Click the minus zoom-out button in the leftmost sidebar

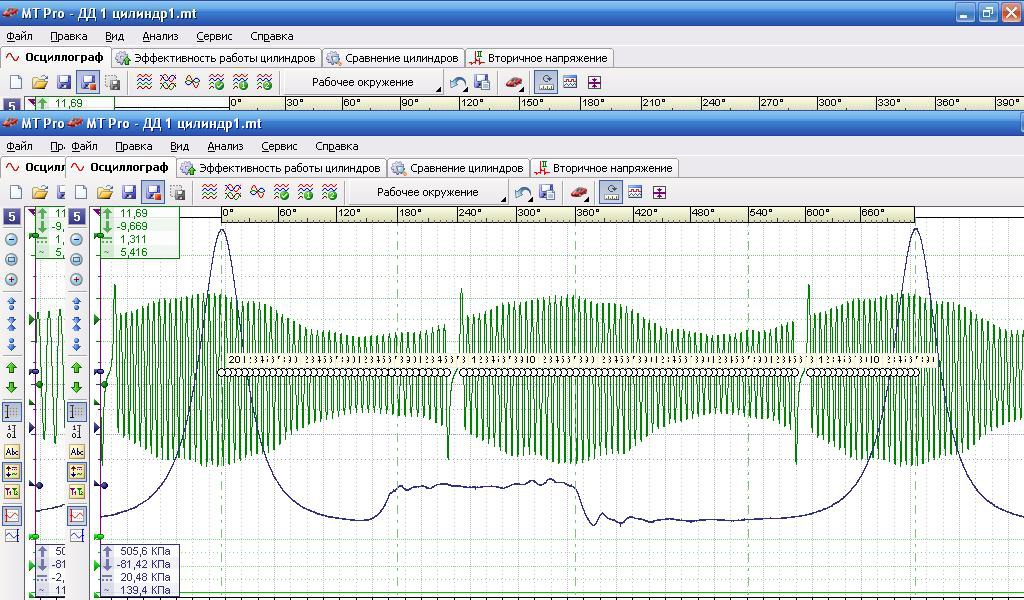tap(11, 239)
